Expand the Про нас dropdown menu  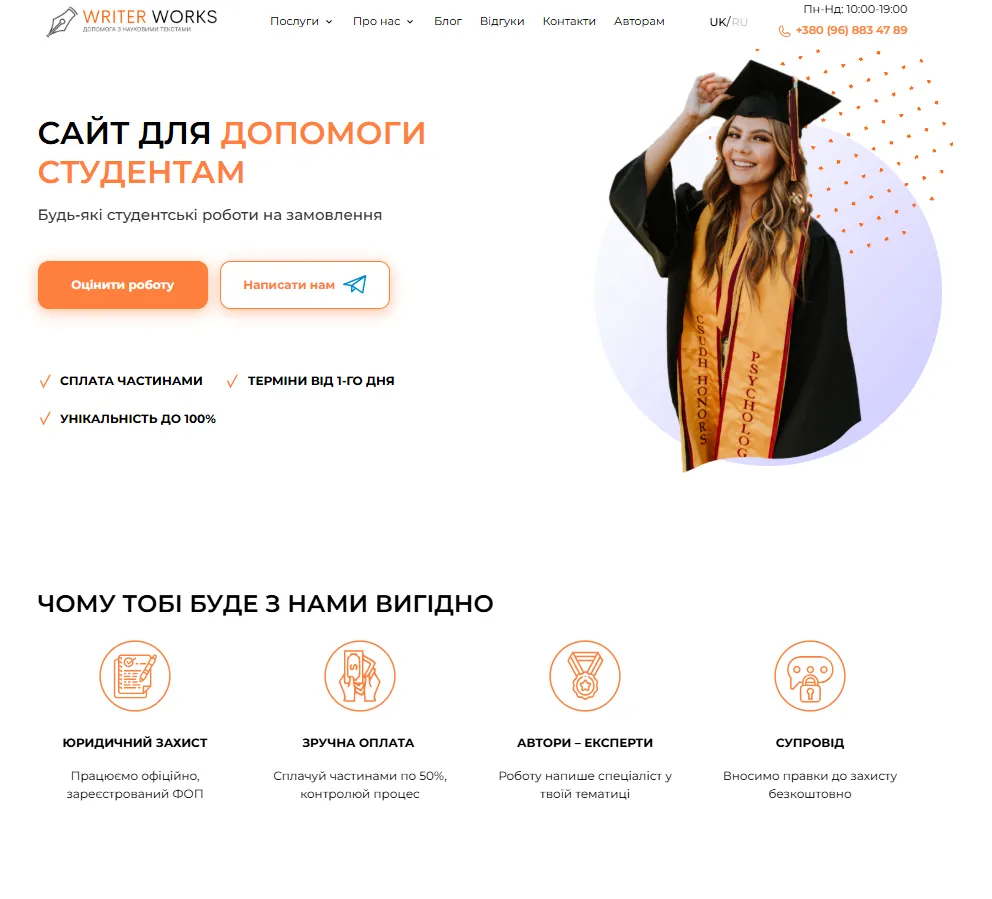383,22
